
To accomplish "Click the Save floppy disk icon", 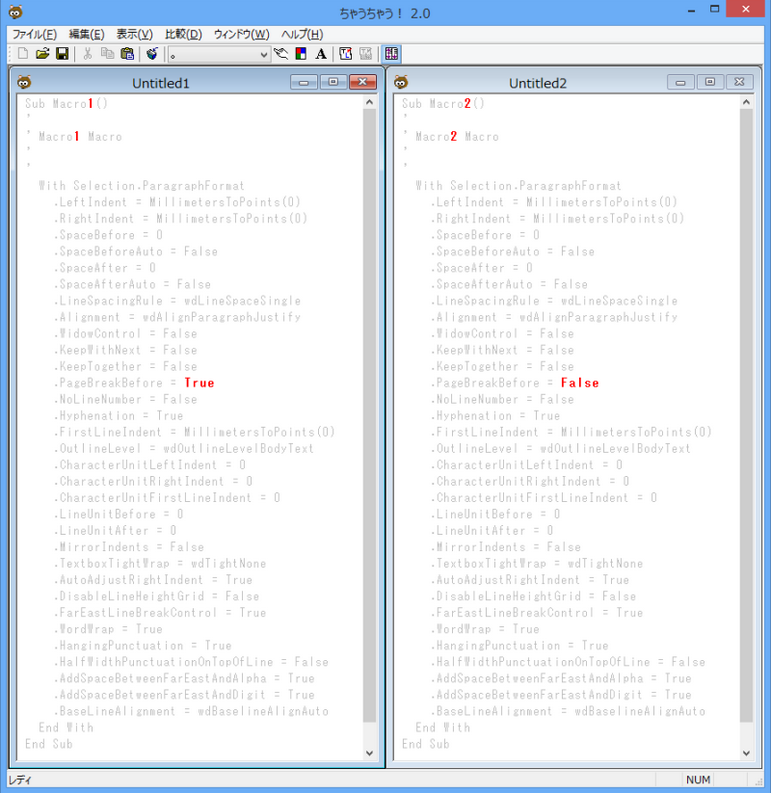I will (62, 54).
